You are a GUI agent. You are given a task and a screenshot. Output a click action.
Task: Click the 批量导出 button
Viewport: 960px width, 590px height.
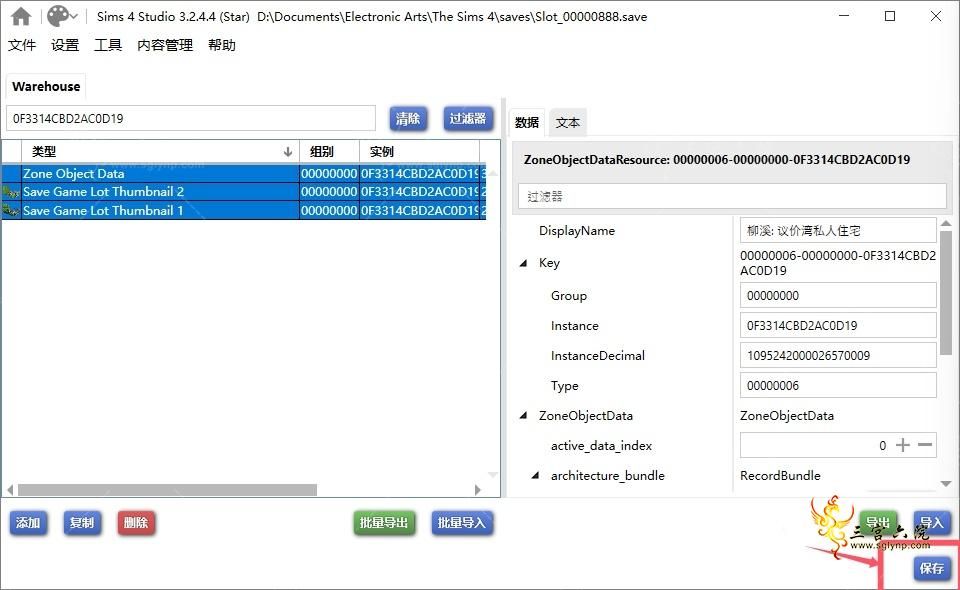pyautogui.click(x=384, y=523)
